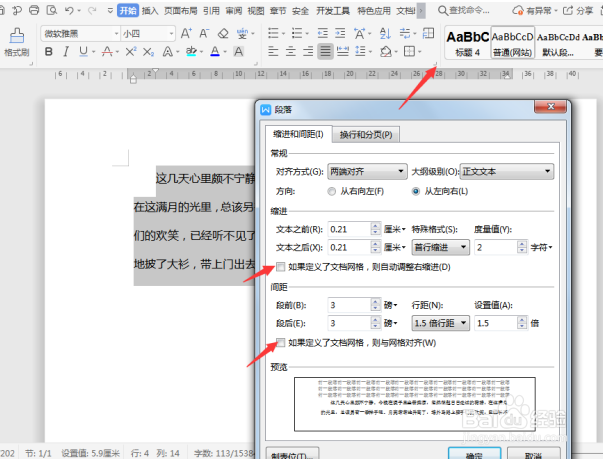Apply blue font color A icon
The width and height of the screenshot is (603, 459).
point(215,52)
